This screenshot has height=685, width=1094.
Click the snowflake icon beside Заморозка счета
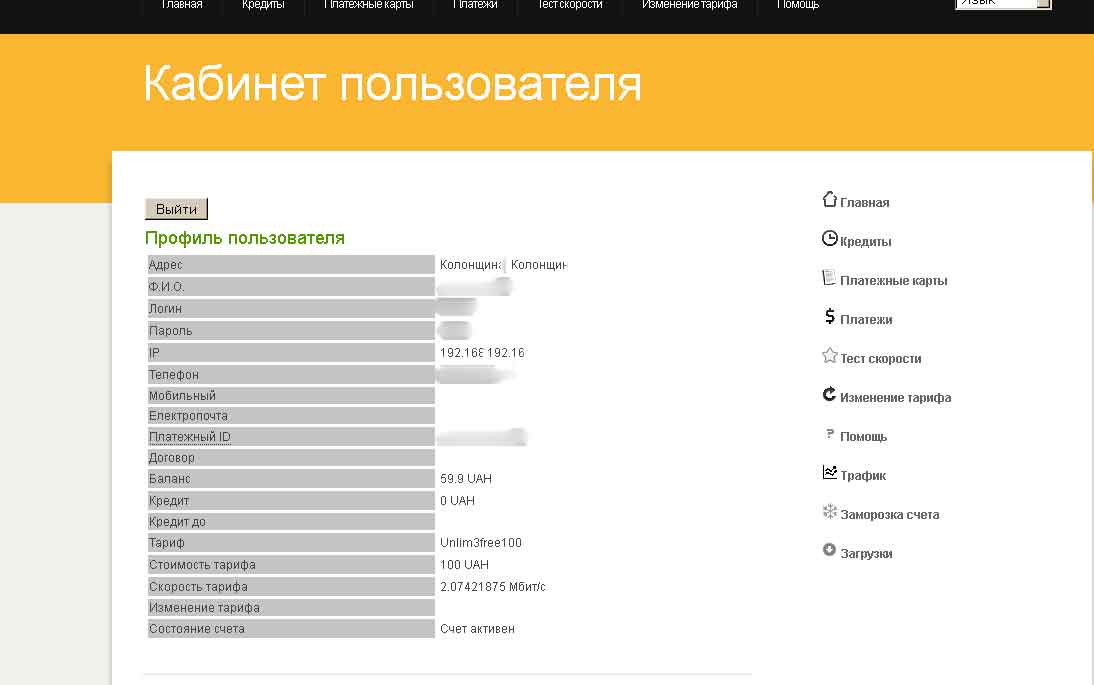[829, 512]
